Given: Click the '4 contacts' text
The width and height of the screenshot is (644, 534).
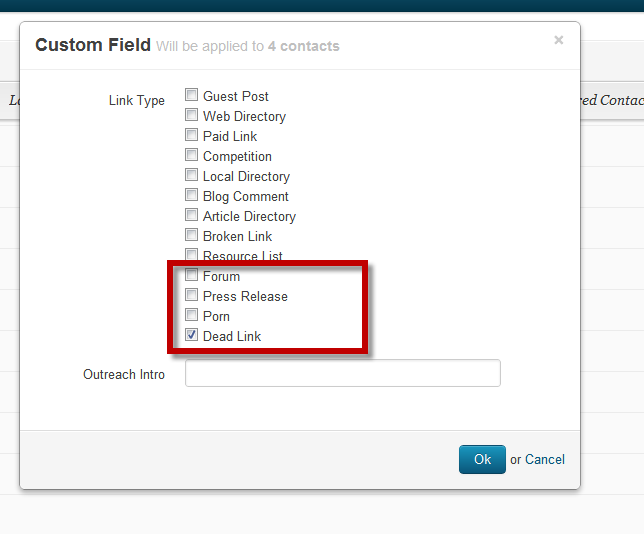Looking at the screenshot, I should (x=304, y=46).
